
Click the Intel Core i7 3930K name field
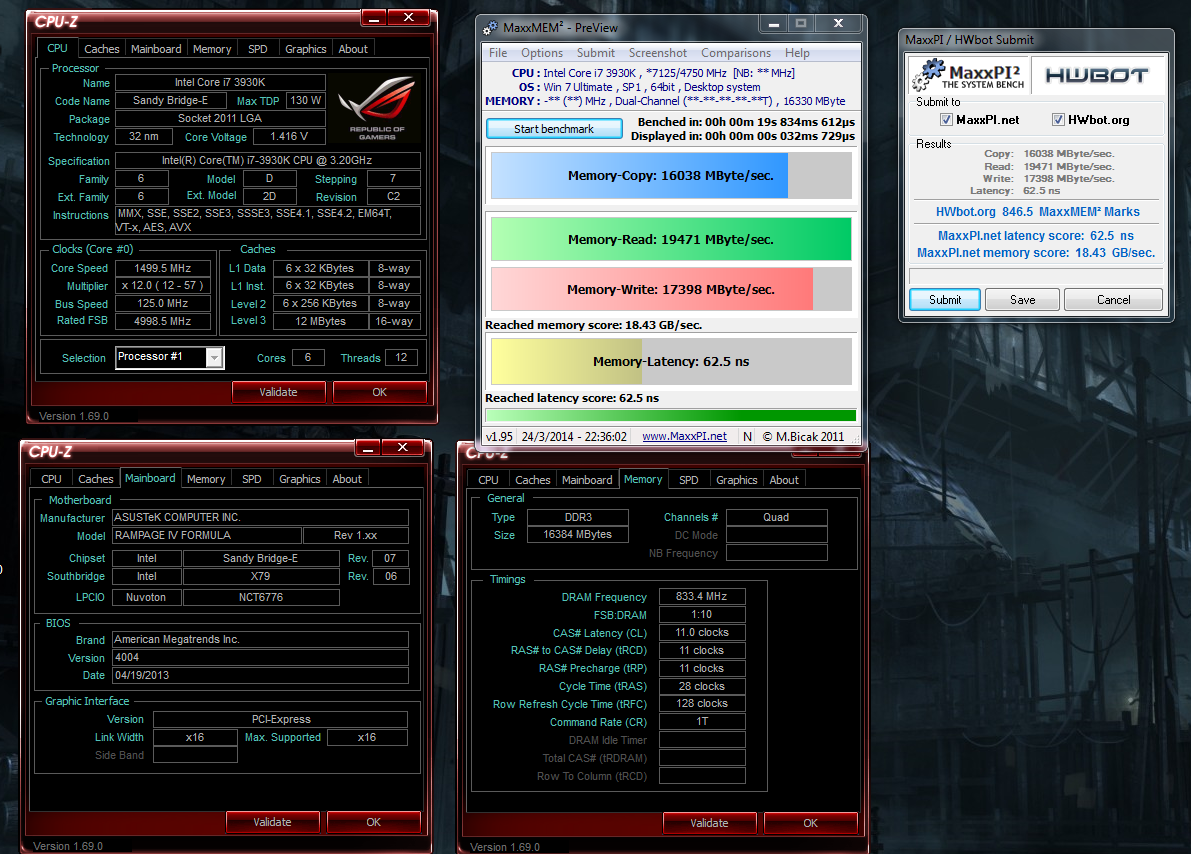(220, 82)
